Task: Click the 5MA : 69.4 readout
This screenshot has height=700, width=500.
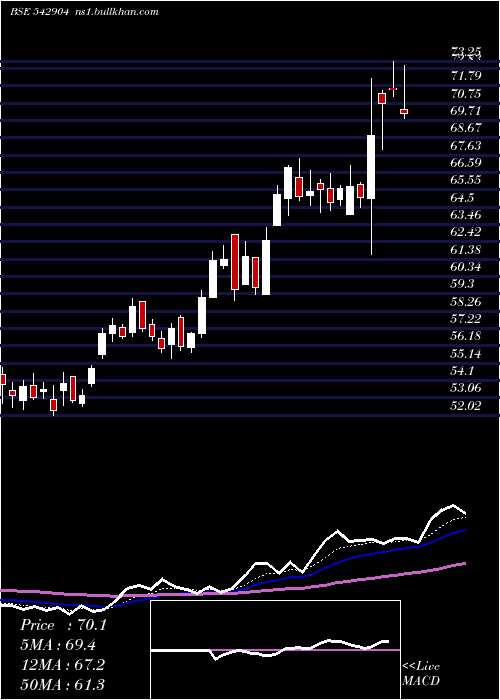Action: pos(58,645)
